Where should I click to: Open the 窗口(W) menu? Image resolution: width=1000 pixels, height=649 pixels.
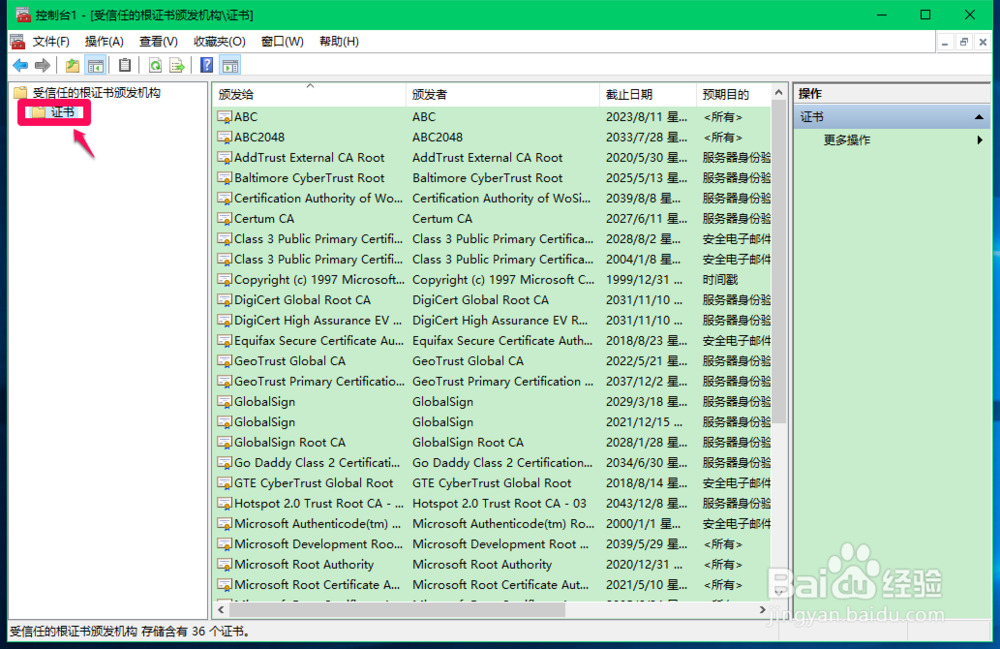[x=283, y=41]
